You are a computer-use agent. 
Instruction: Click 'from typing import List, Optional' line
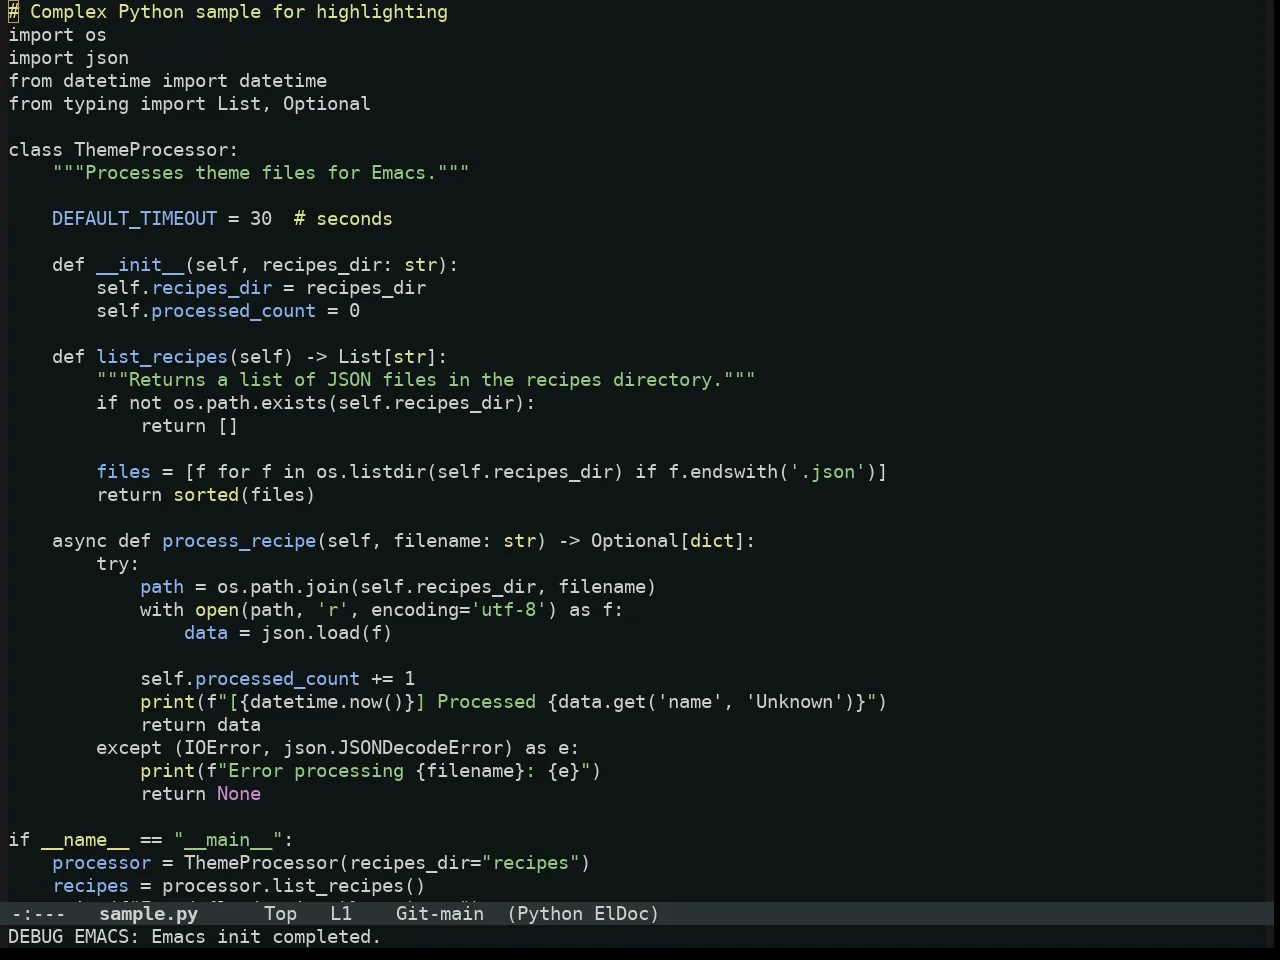pyautogui.click(x=189, y=104)
